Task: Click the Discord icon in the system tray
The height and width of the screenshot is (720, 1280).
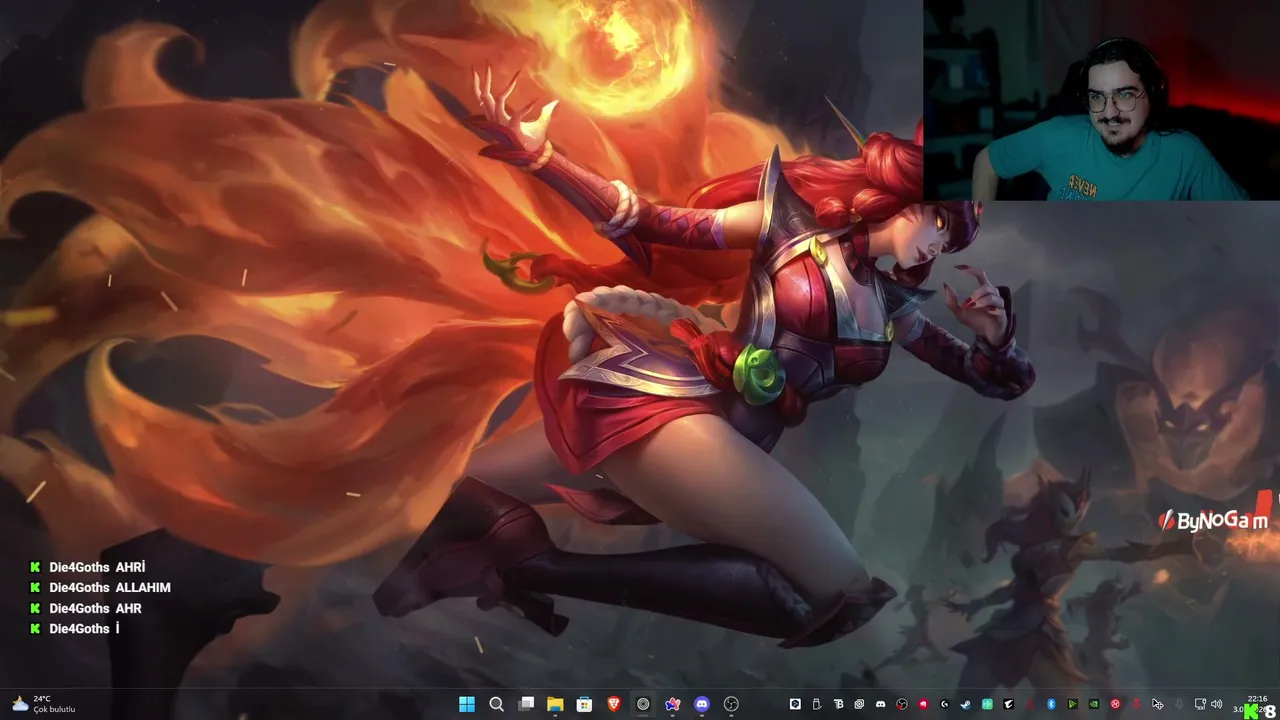Action: click(x=881, y=704)
